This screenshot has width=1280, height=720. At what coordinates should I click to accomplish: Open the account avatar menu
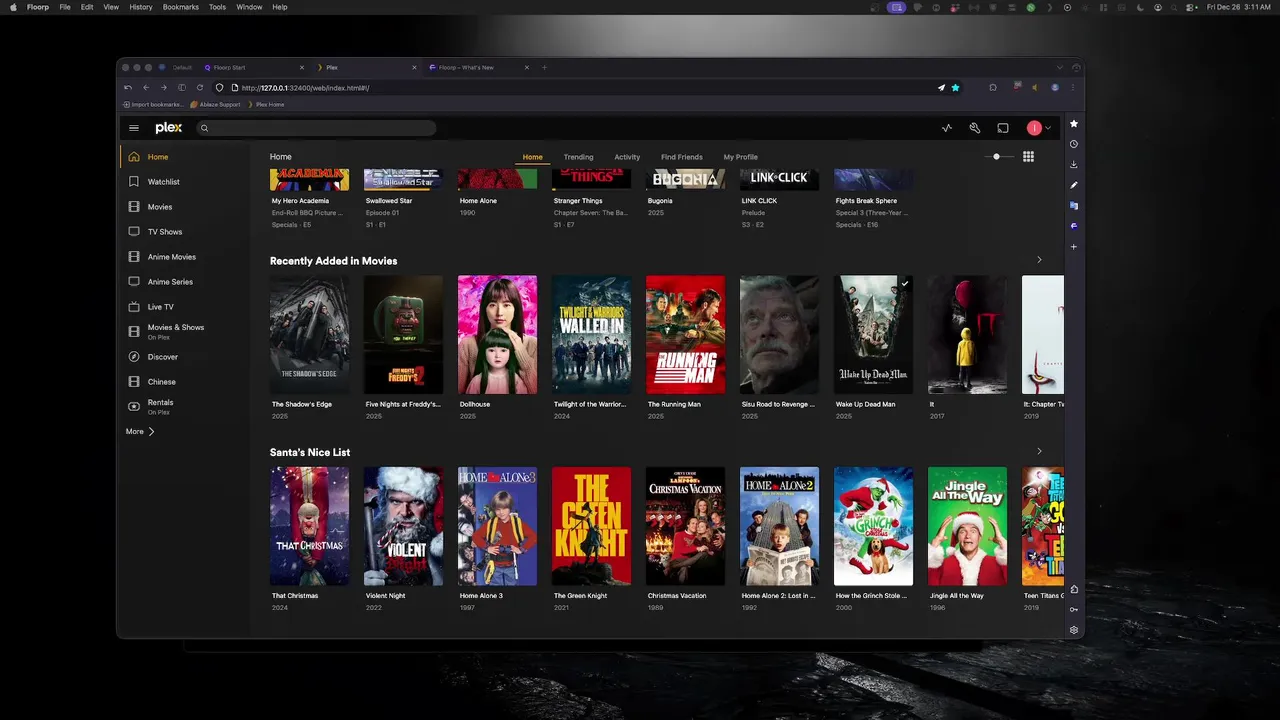[x=1039, y=128]
